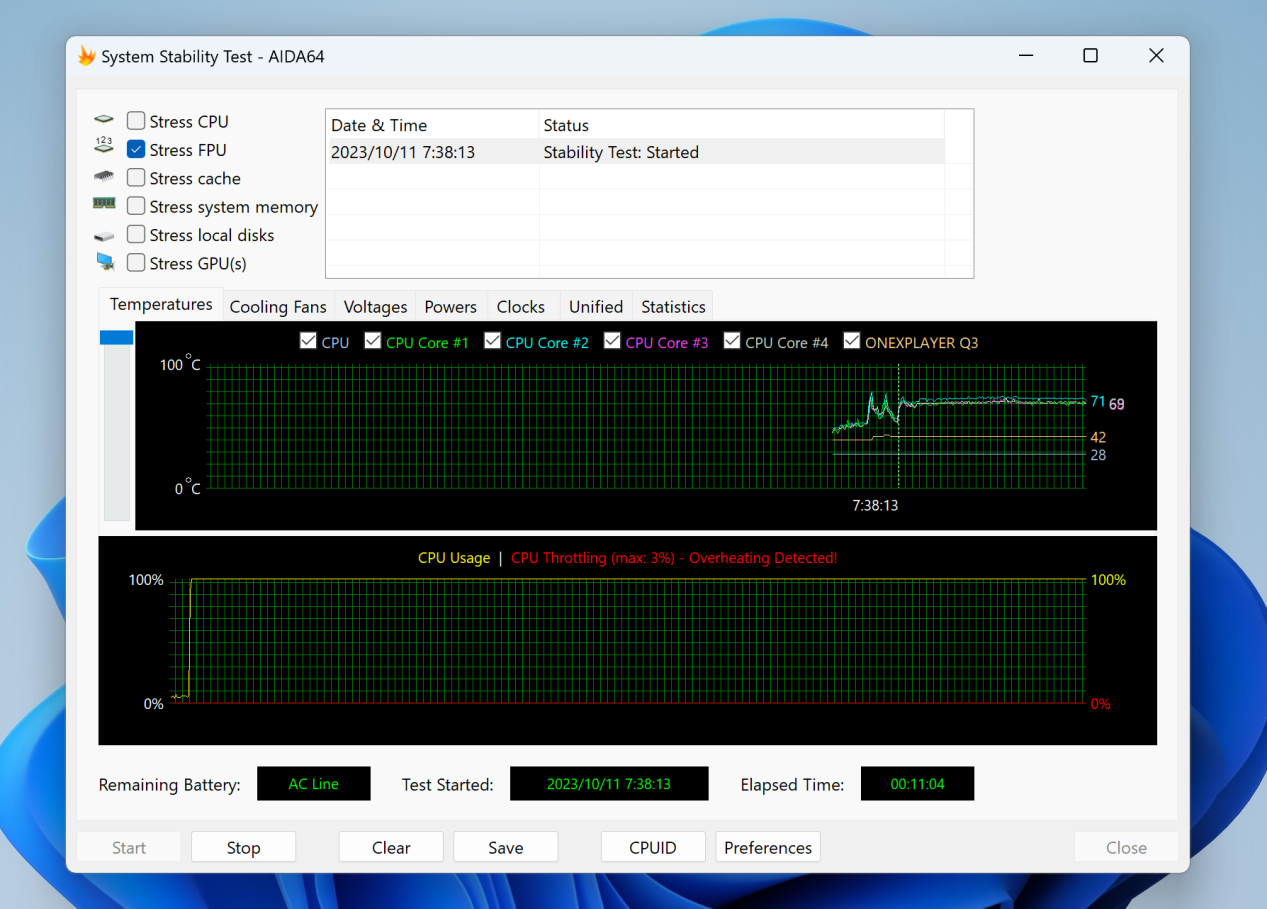Image resolution: width=1267 pixels, height=909 pixels.
Task: Switch to the Cooling Fans tab
Action: (277, 307)
